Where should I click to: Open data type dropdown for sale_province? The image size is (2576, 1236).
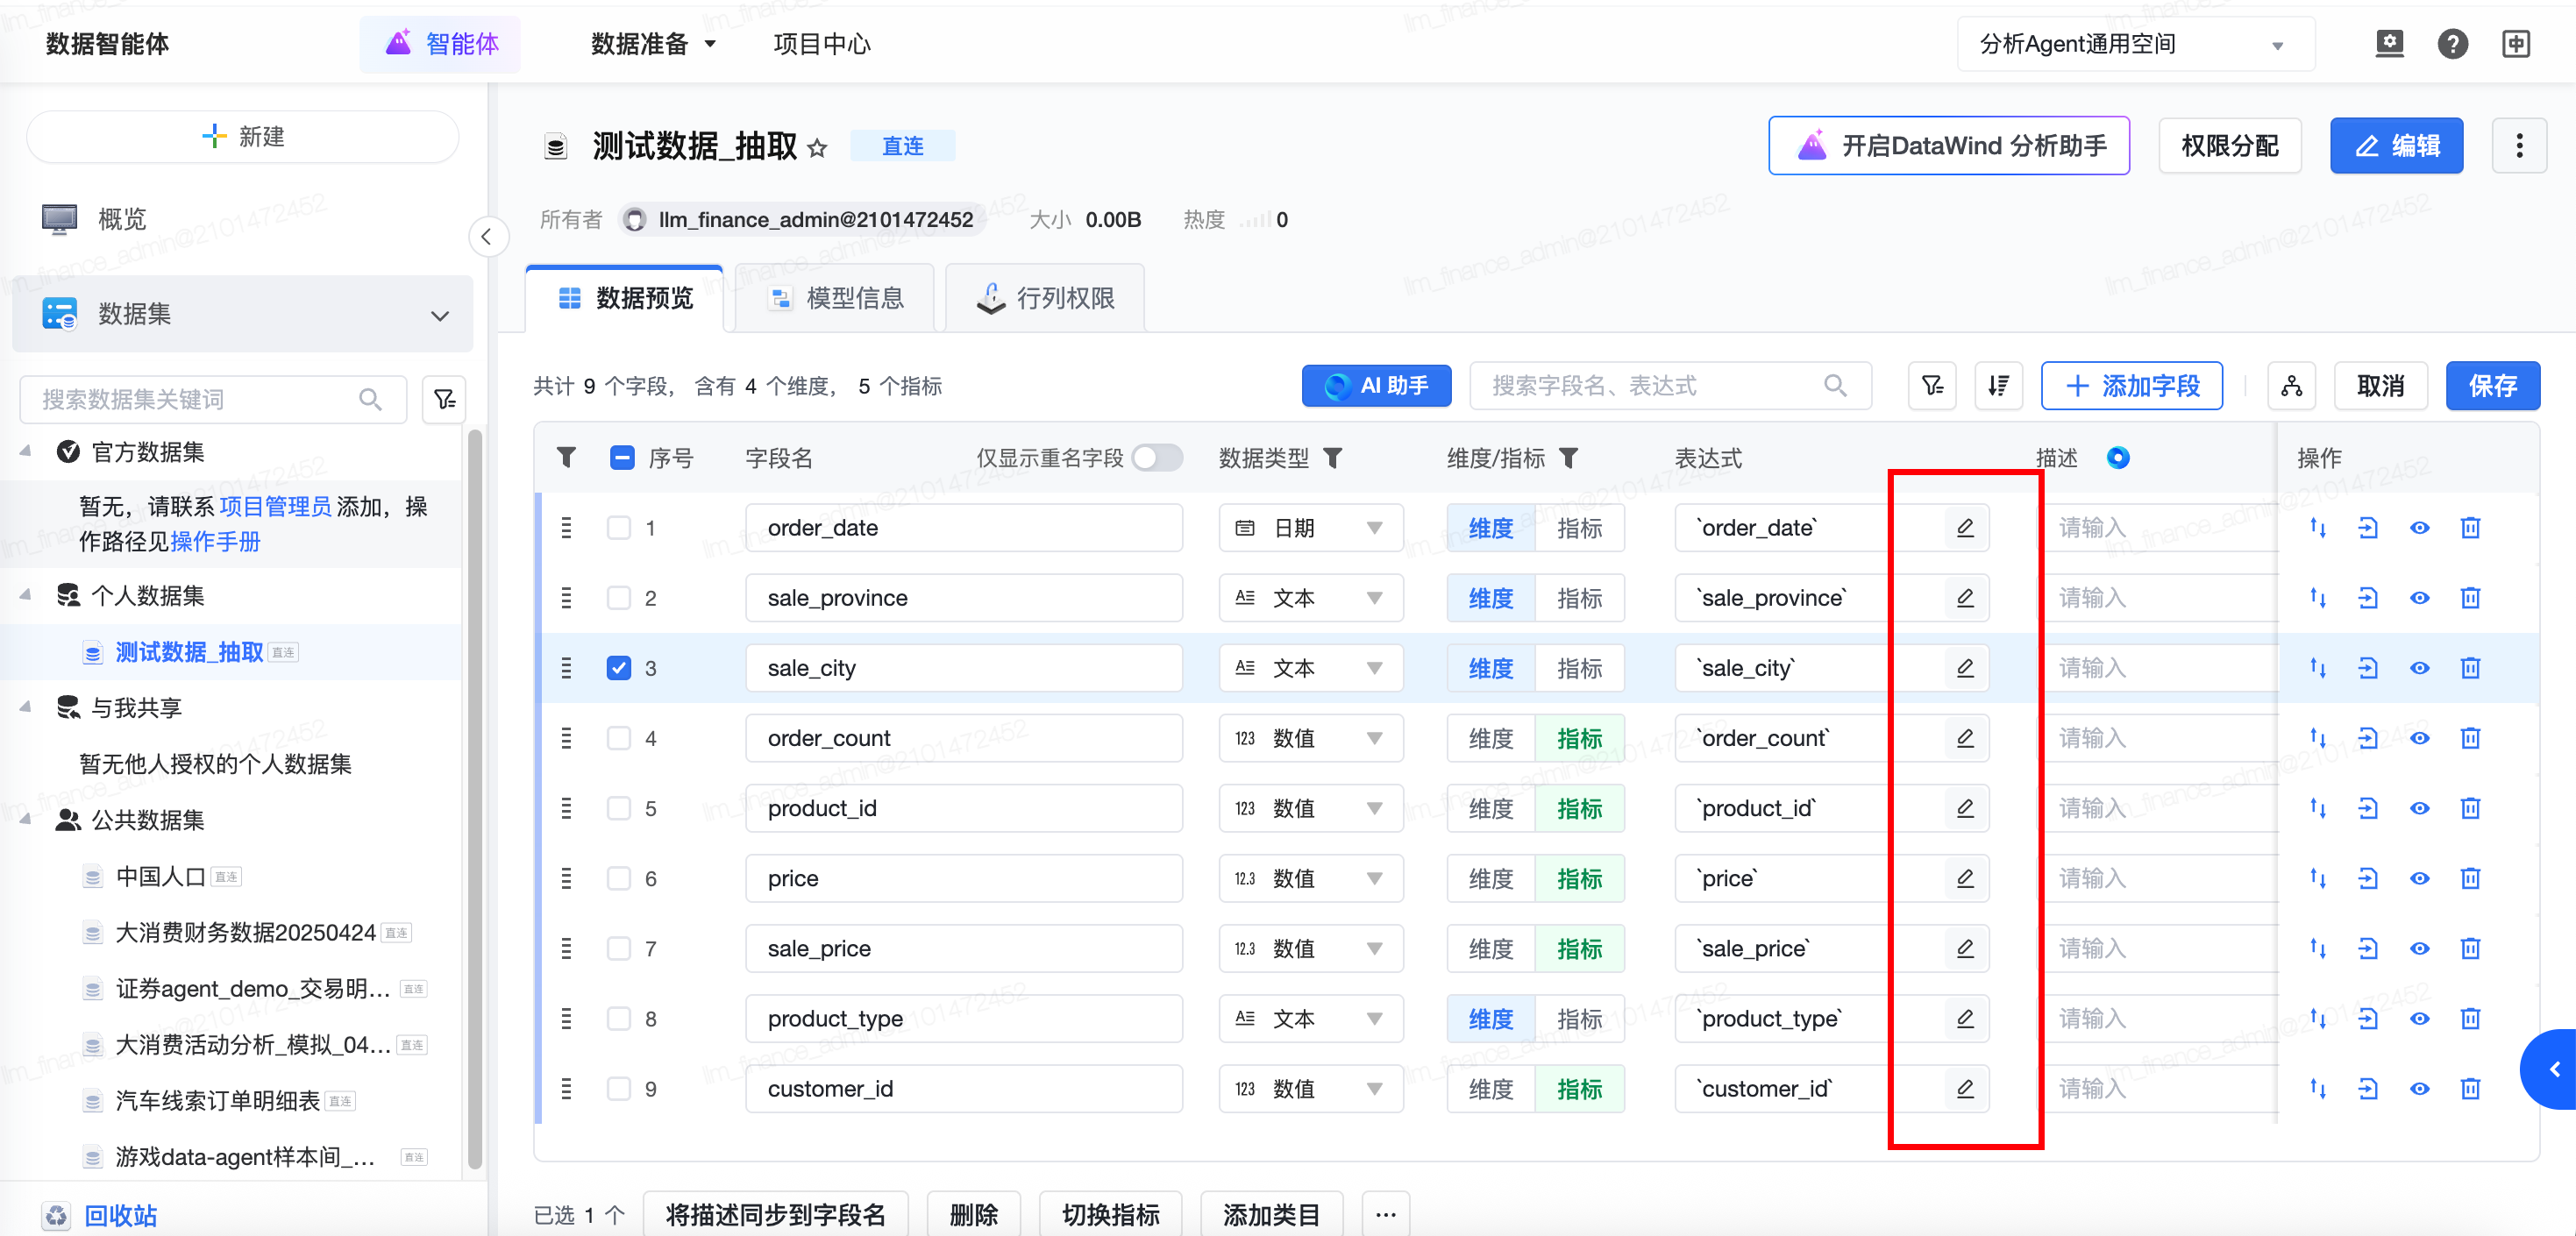[1310, 597]
